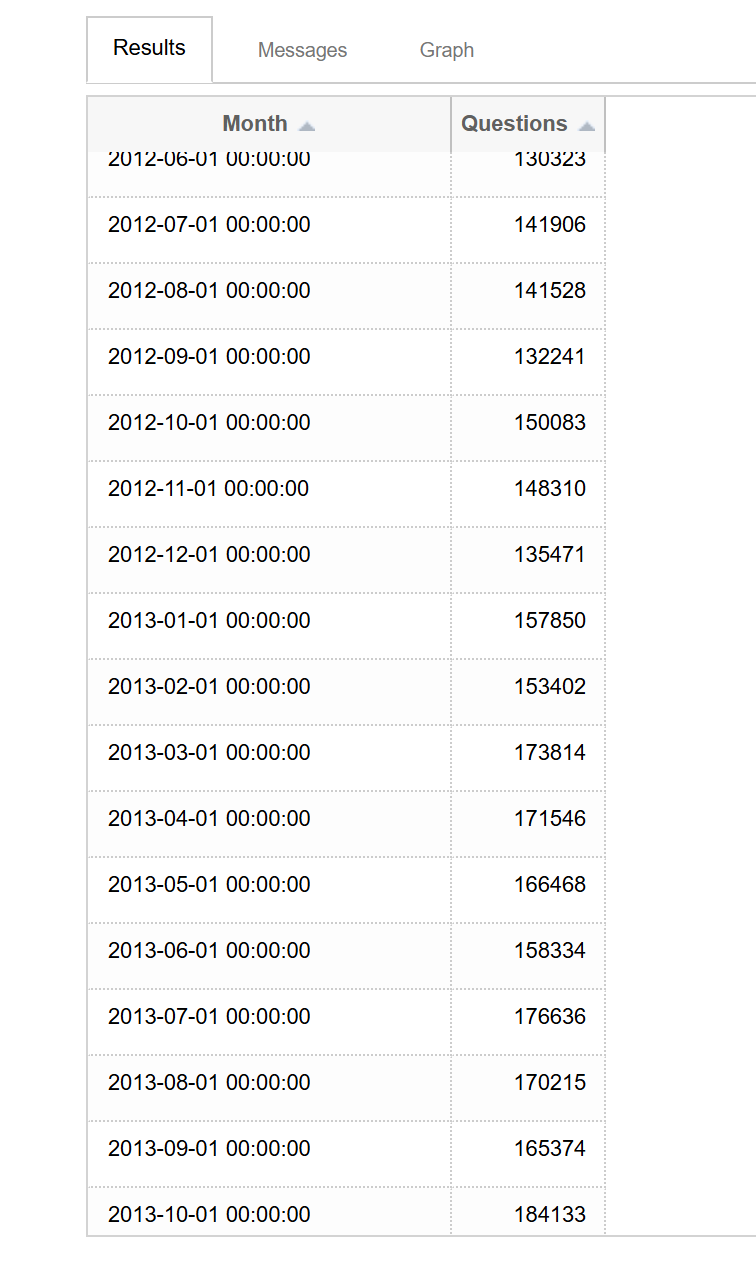Select the 2013-09-01 date cell
This screenshot has width=756, height=1277.
click(x=209, y=1148)
